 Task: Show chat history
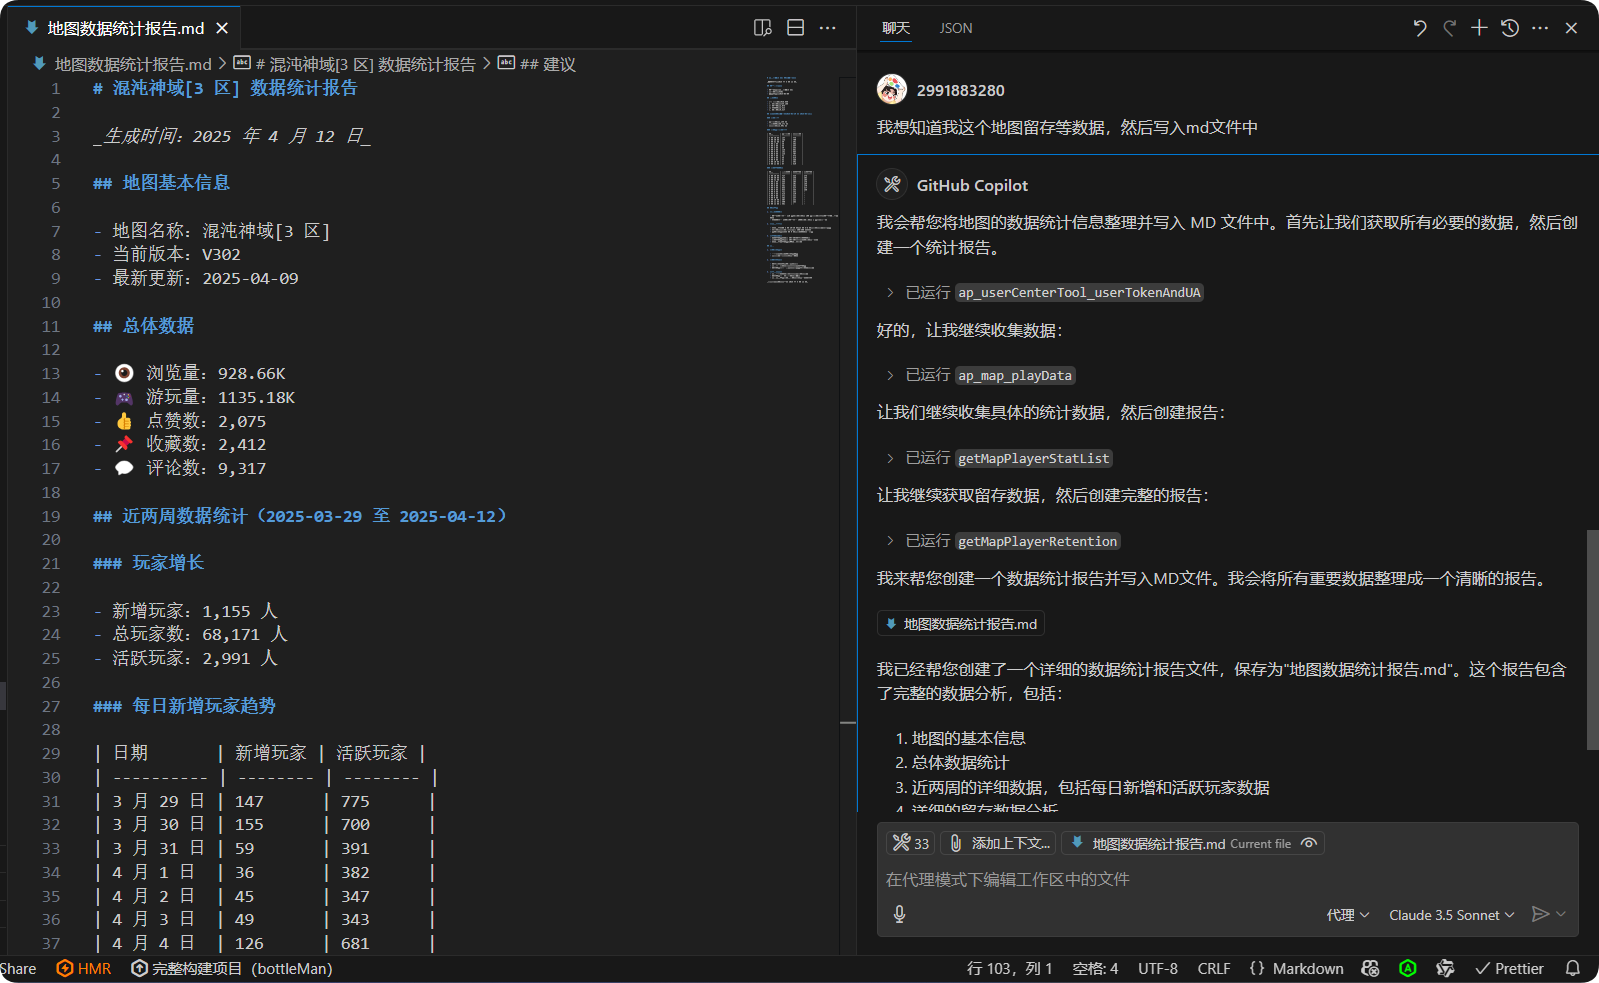[1510, 28]
